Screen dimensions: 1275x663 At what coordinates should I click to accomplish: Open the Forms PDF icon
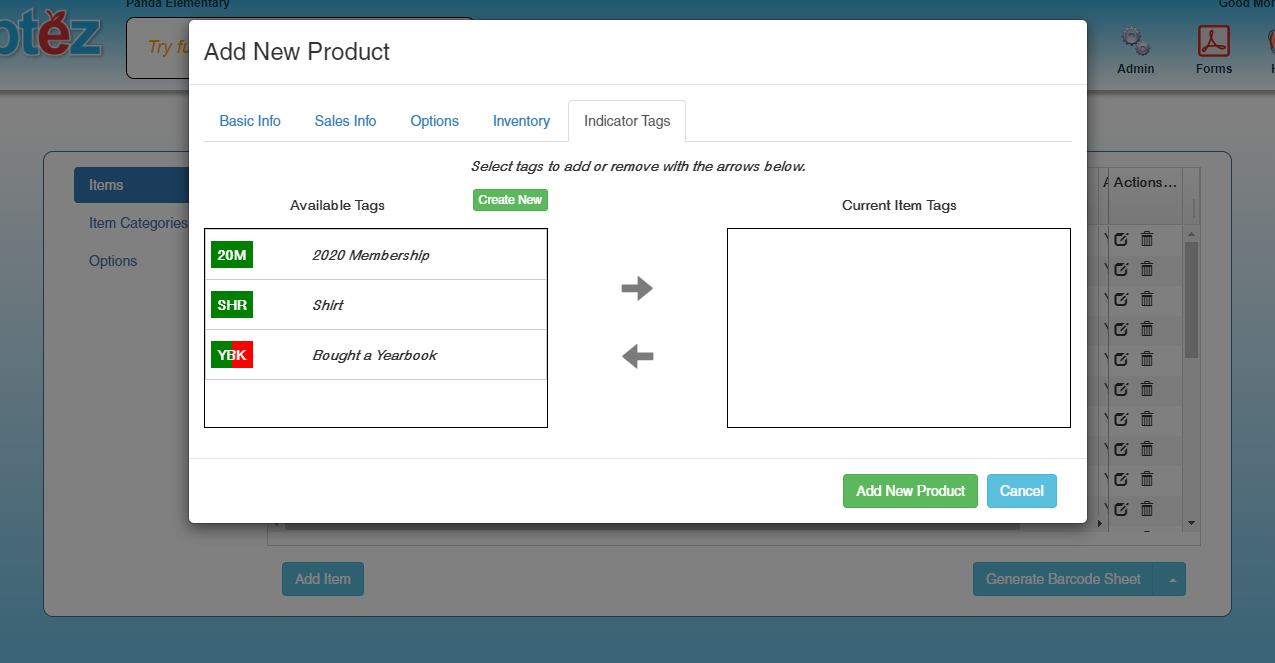1213,42
